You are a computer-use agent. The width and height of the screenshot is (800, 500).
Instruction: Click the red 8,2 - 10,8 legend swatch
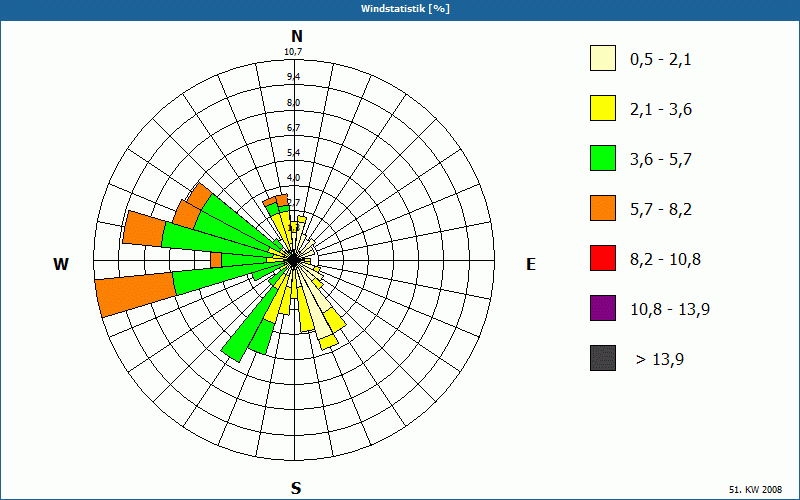point(603,258)
